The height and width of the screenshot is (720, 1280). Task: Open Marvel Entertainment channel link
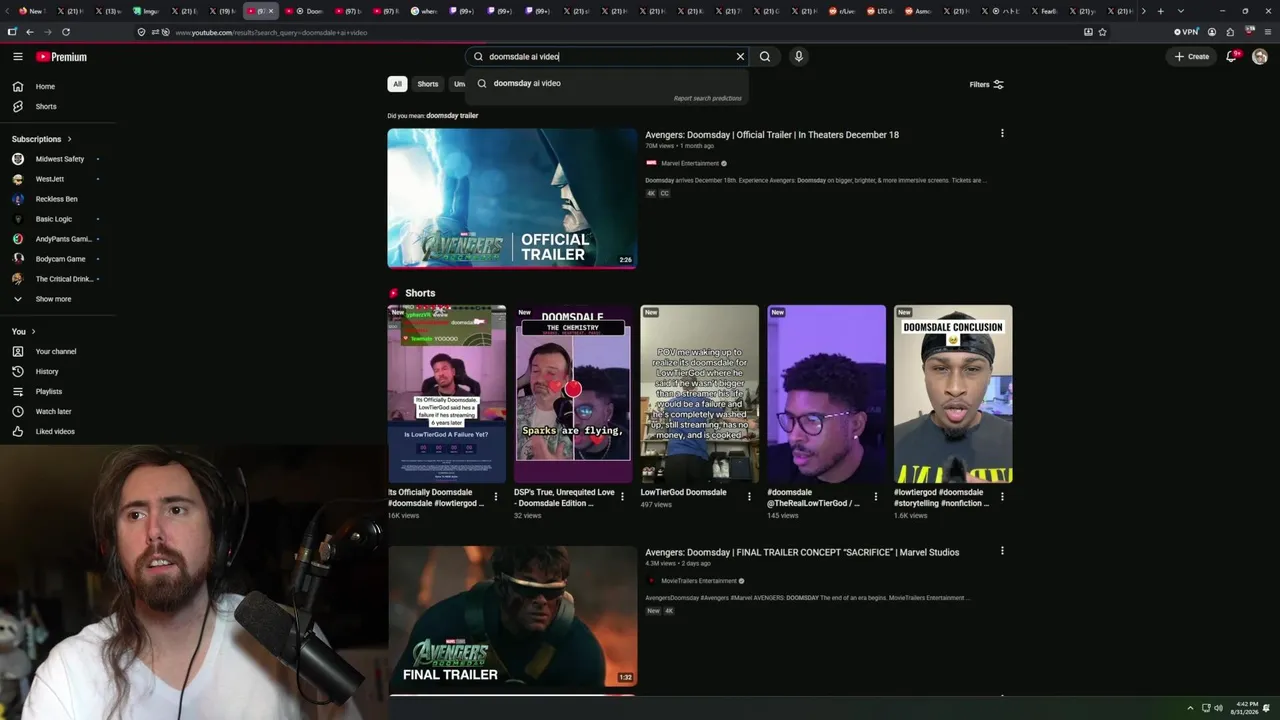690,163
